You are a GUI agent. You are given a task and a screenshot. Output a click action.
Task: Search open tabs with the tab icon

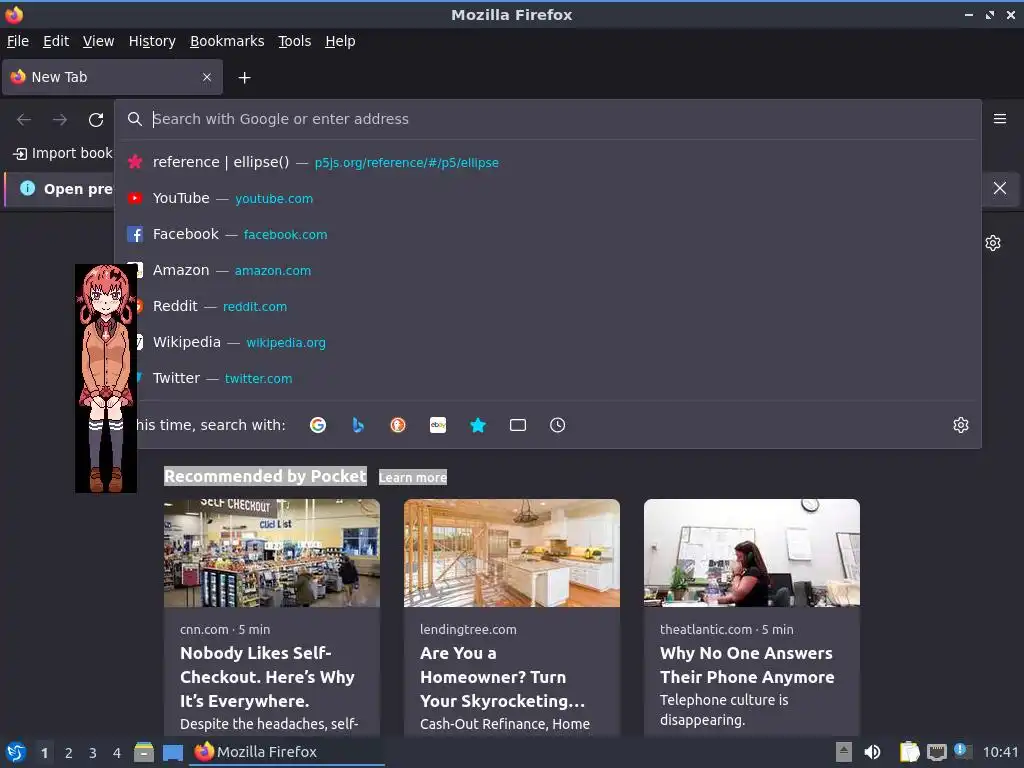518,425
